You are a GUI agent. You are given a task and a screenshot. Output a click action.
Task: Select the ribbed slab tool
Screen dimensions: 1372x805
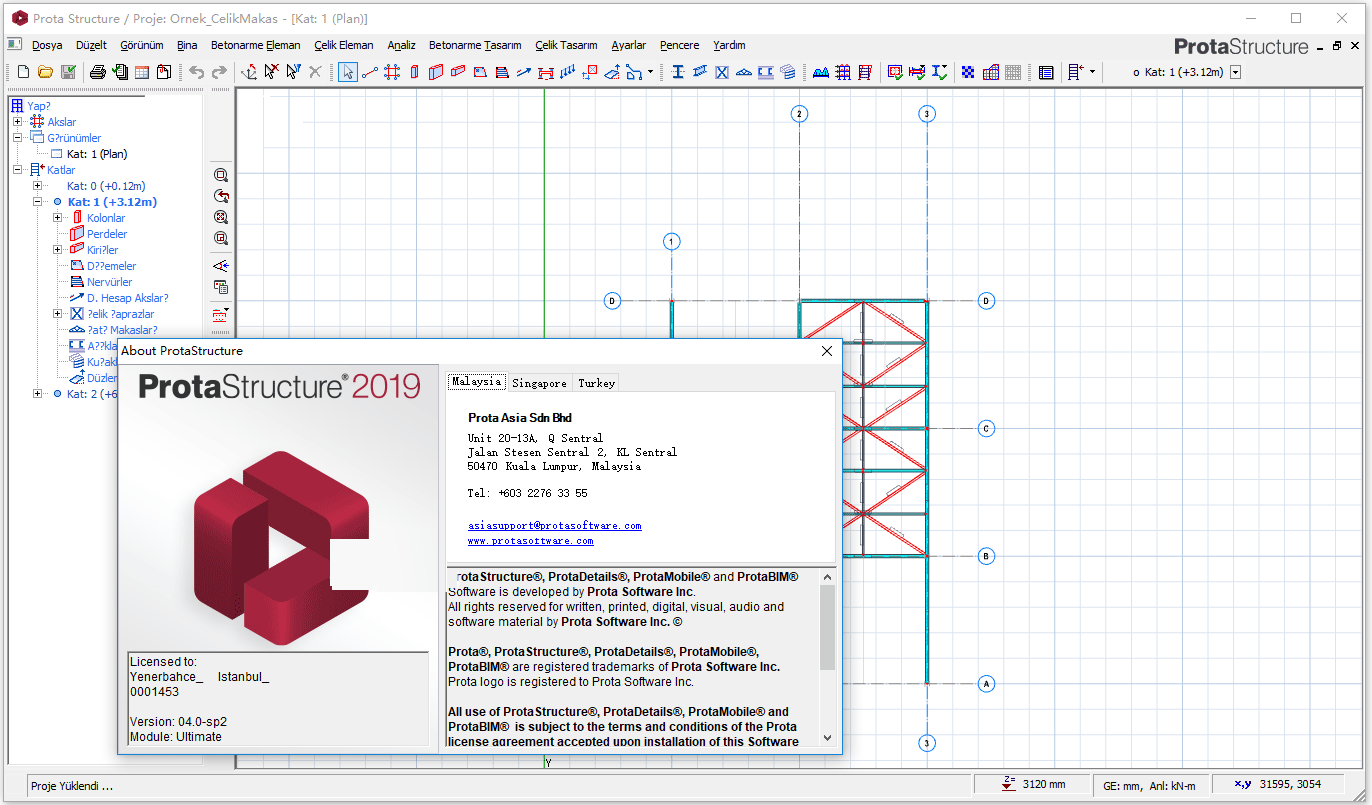coord(502,72)
